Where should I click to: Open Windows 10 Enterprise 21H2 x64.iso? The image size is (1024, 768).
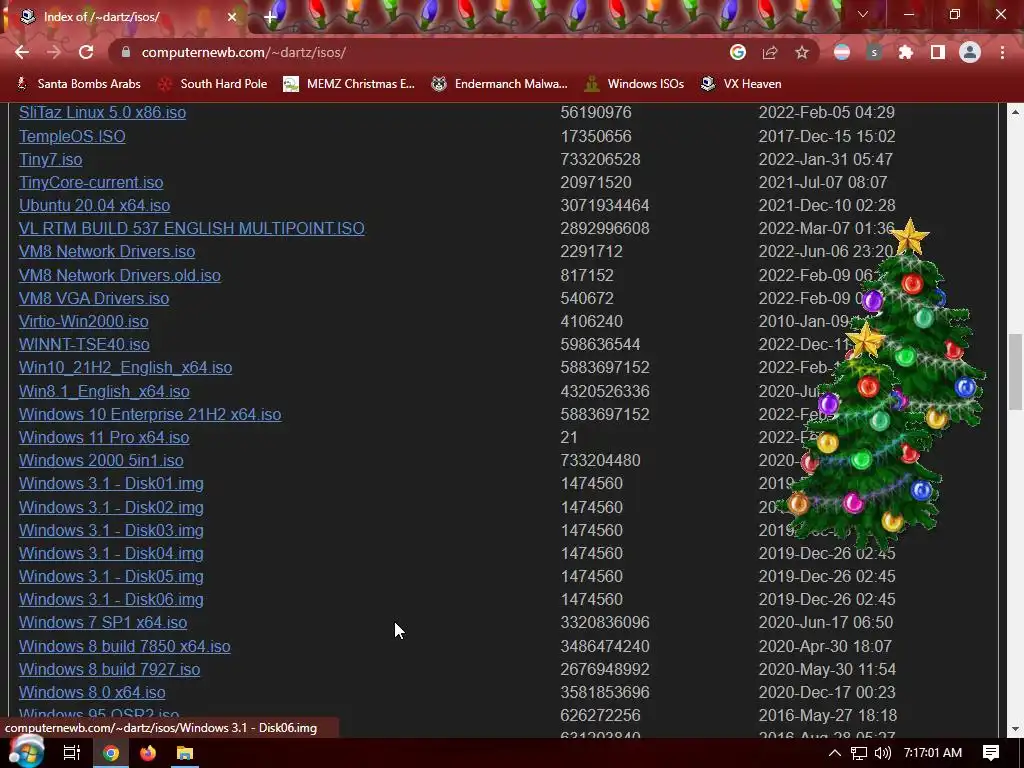[x=150, y=414]
